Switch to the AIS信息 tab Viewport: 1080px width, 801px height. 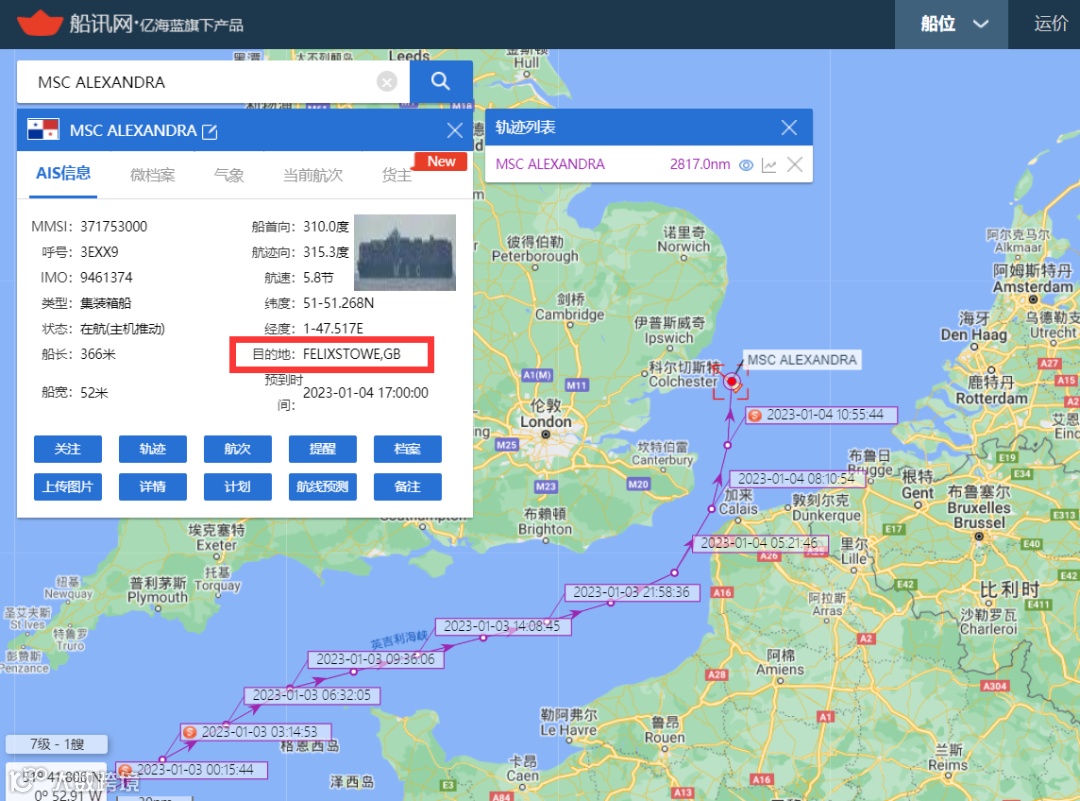click(x=63, y=174)
